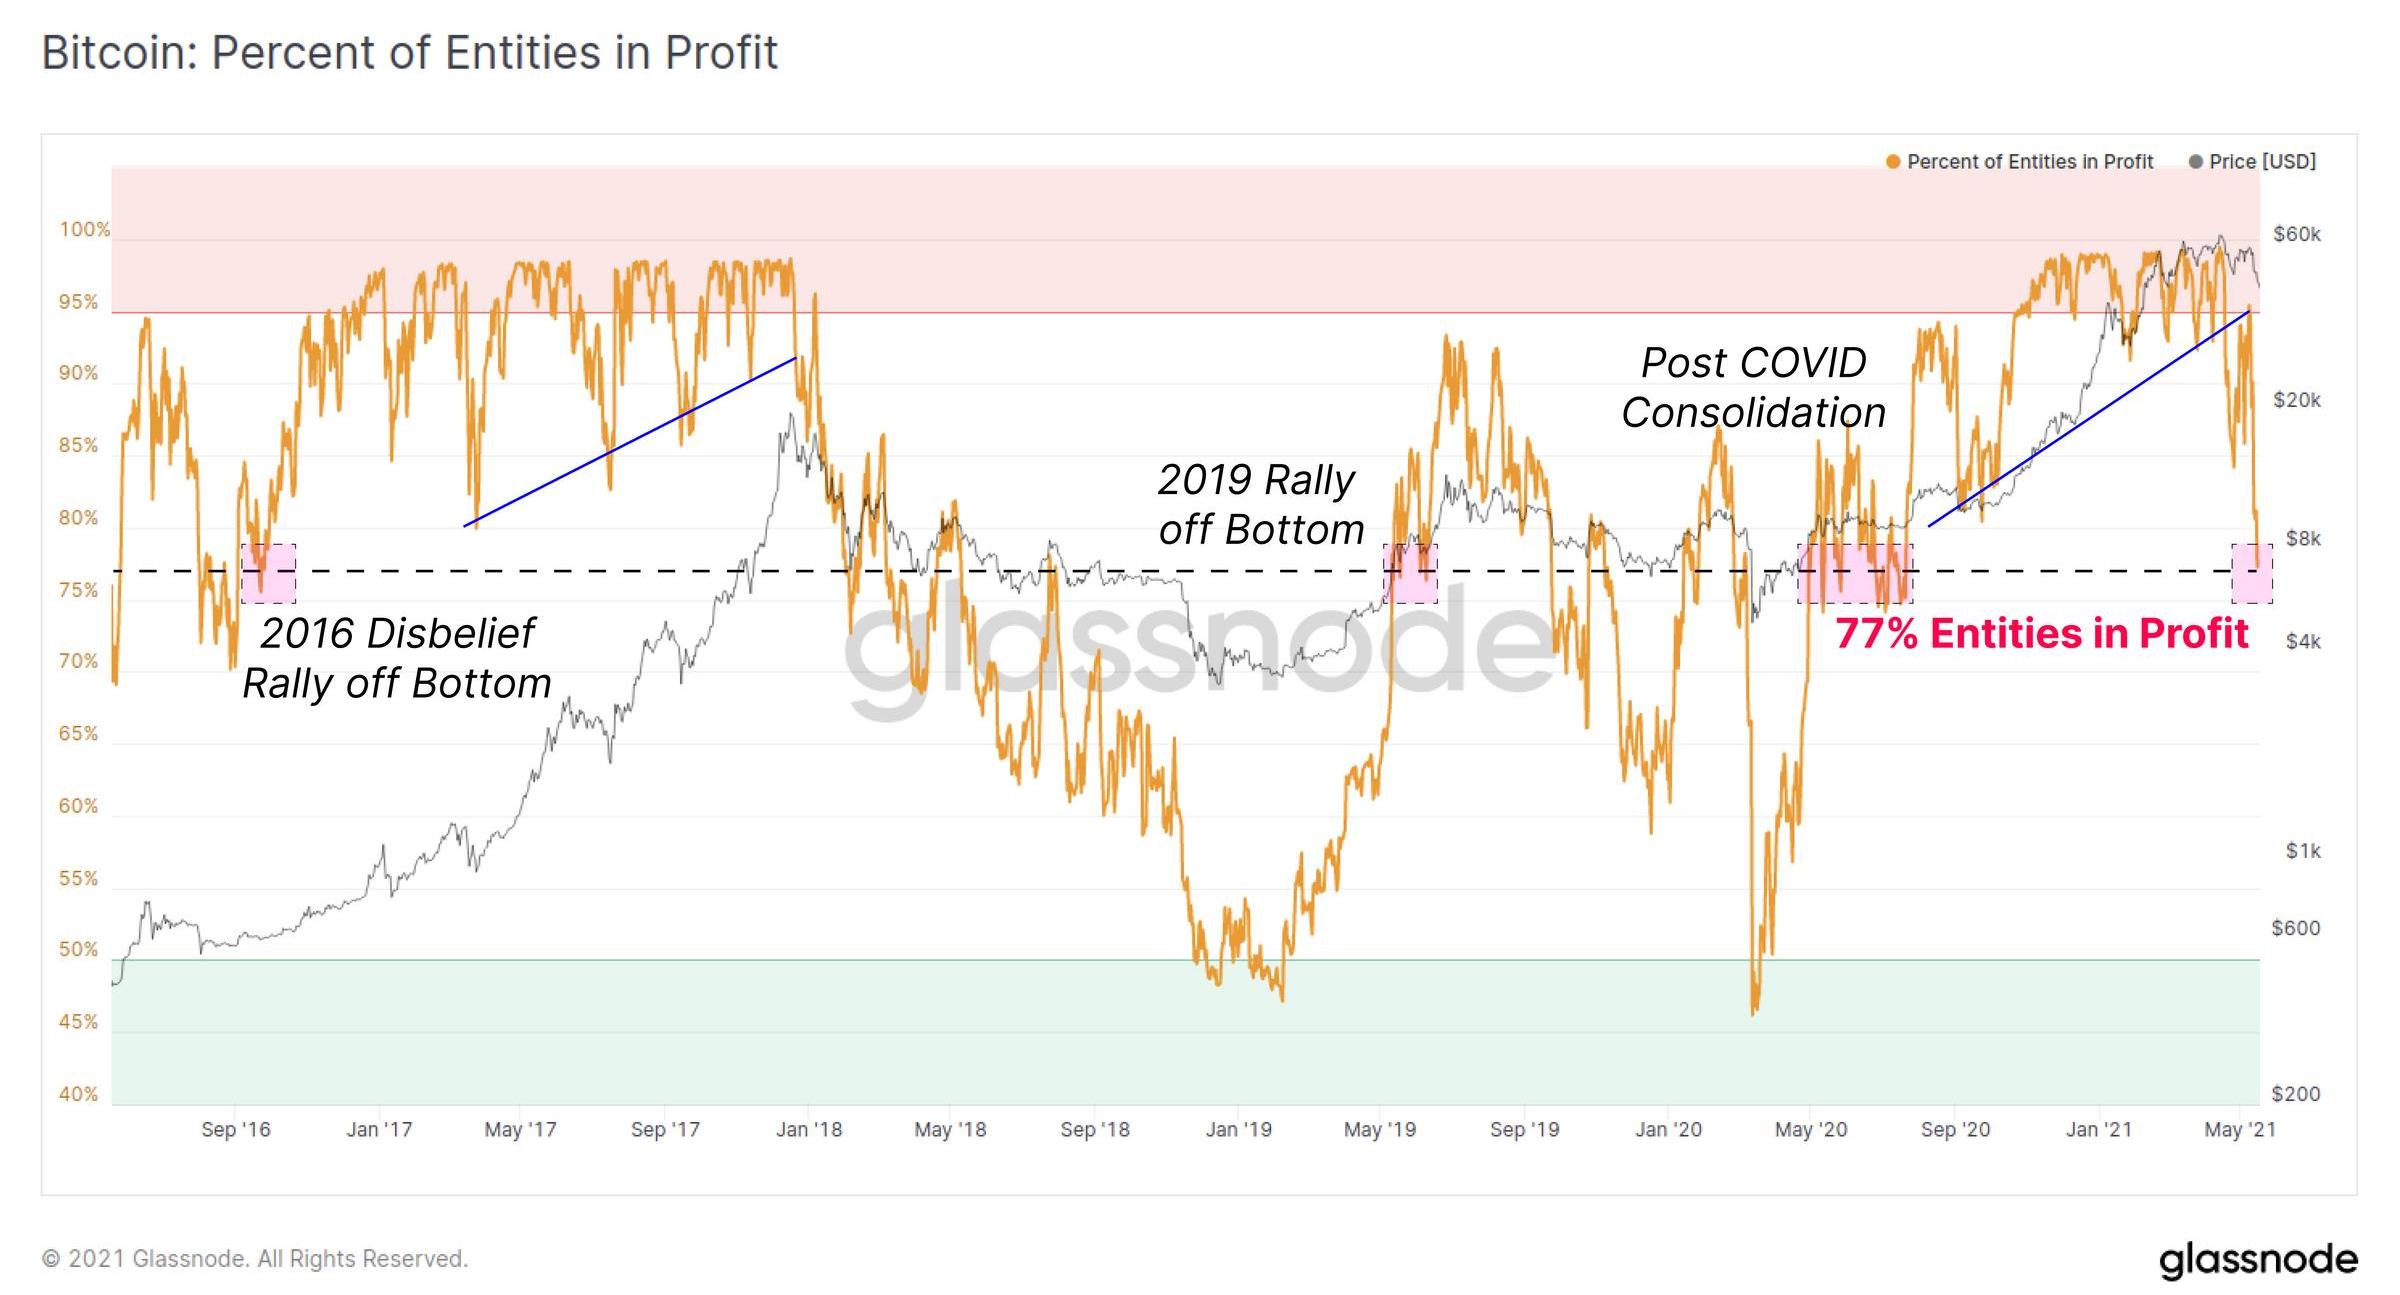Screen dimensions: 2400x1295
Task: Click the wide pink box under Post COVID
Action: pyautogui.click(x=1854, y=574)
